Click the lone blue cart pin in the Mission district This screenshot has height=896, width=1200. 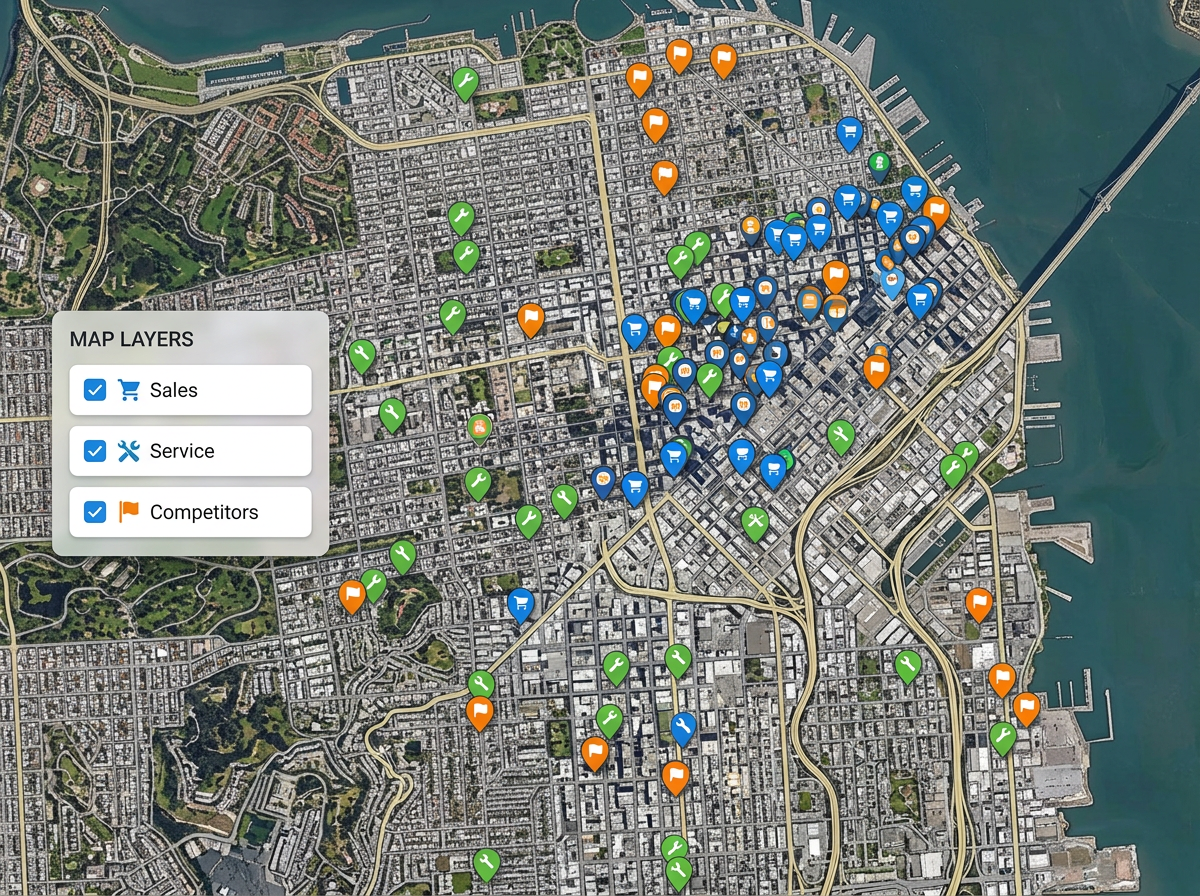(x=519, y=600)
